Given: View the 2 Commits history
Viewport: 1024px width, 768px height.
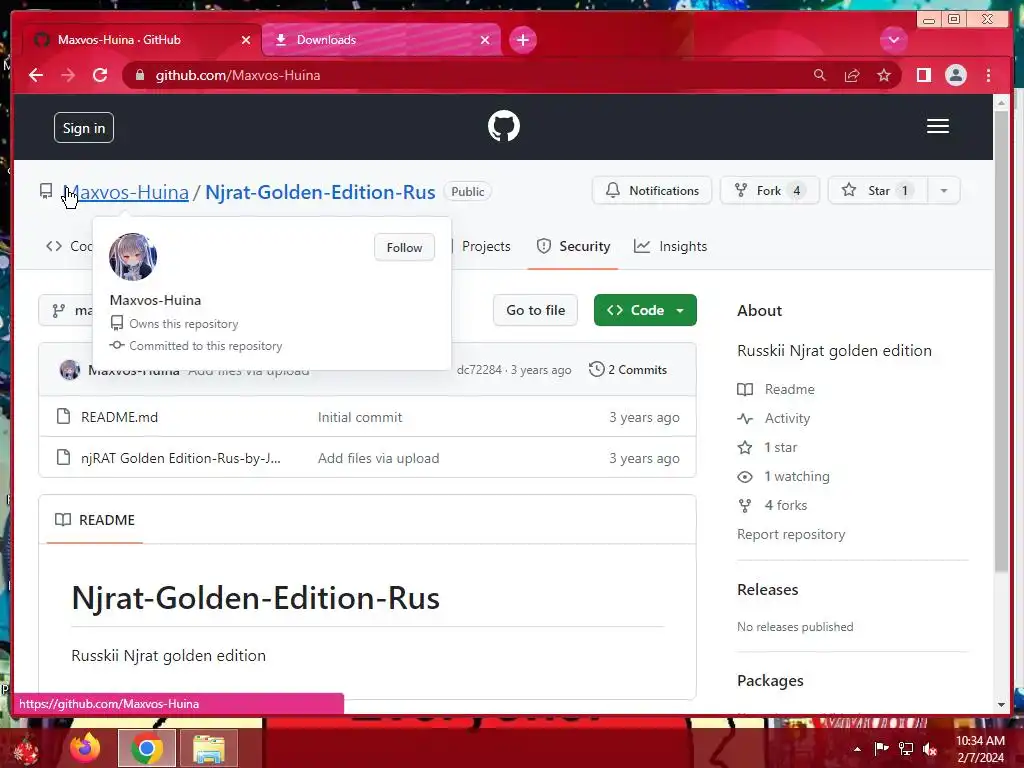Looking at the screenshot, I should point(628,370).
